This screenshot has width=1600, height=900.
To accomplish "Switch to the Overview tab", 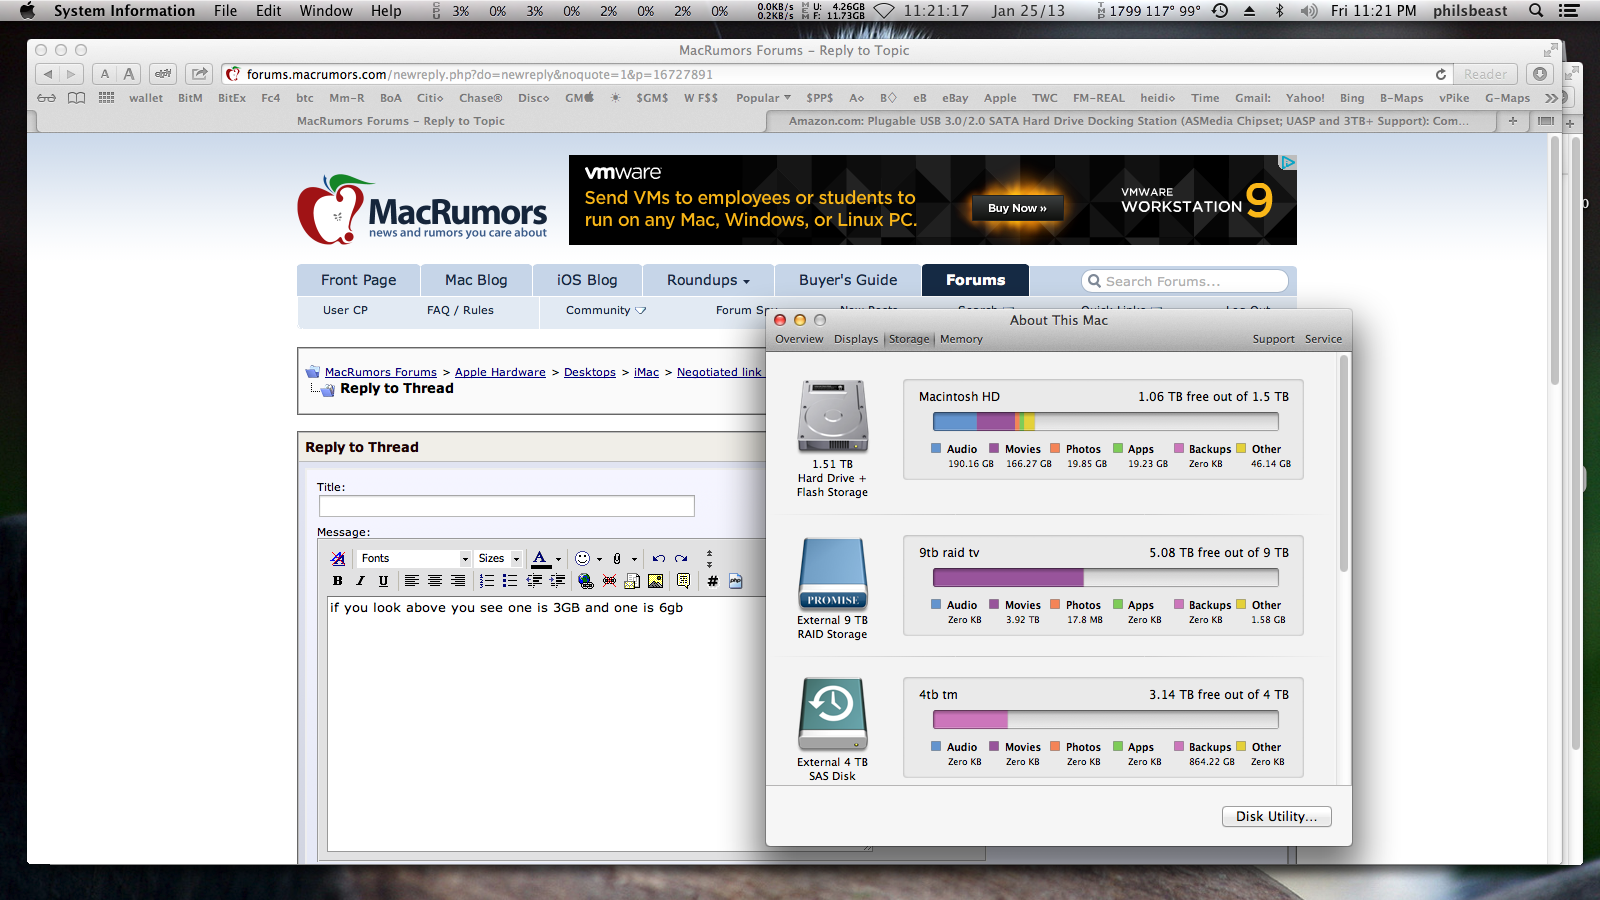I will 799,339.
